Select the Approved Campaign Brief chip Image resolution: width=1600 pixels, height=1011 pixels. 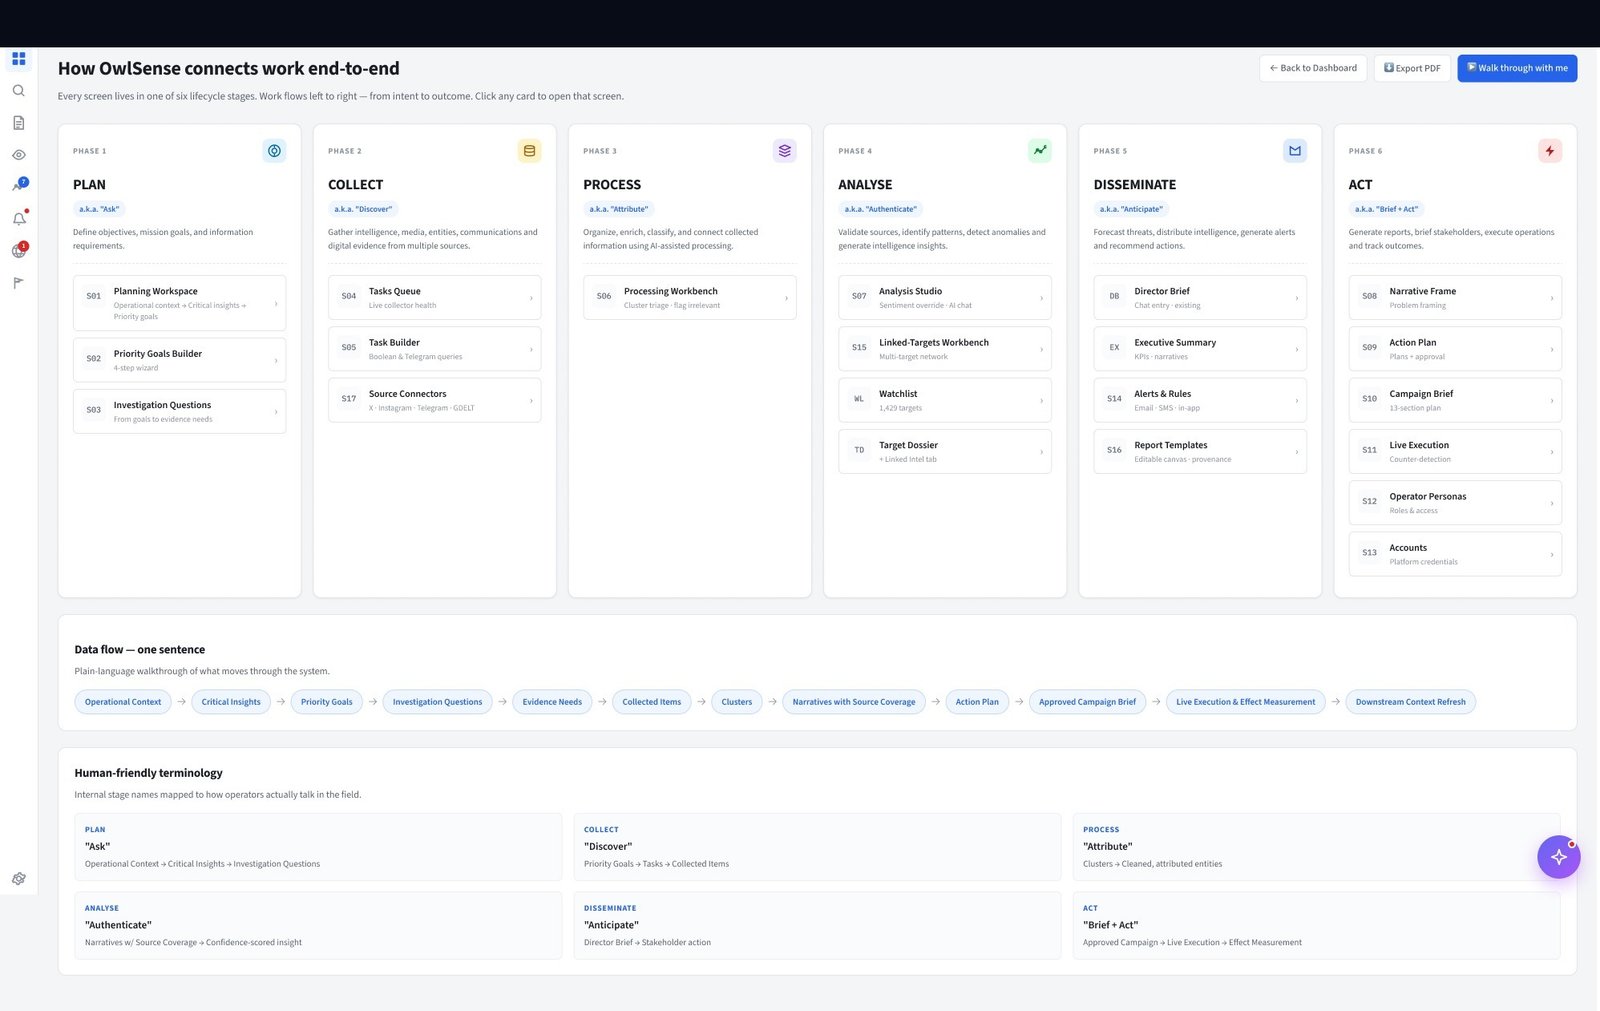click(x=1087, y=702)
